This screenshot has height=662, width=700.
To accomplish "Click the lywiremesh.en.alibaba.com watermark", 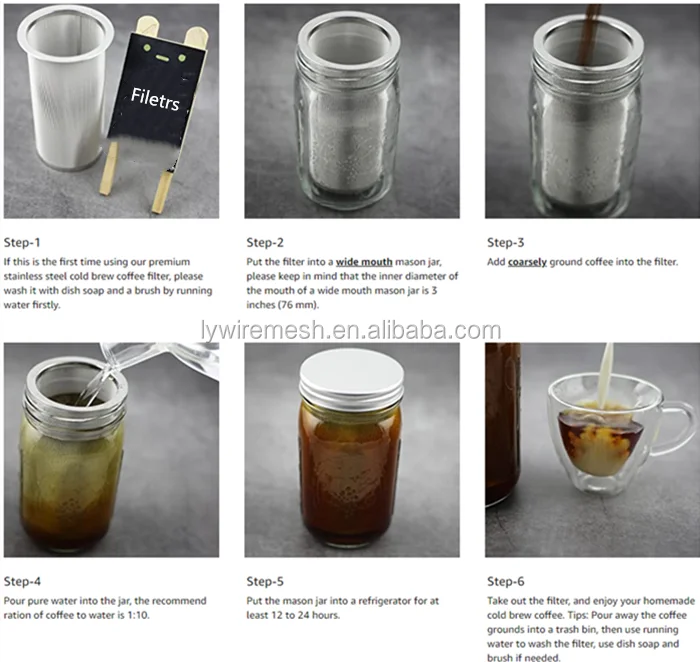I will pos(351,330).
